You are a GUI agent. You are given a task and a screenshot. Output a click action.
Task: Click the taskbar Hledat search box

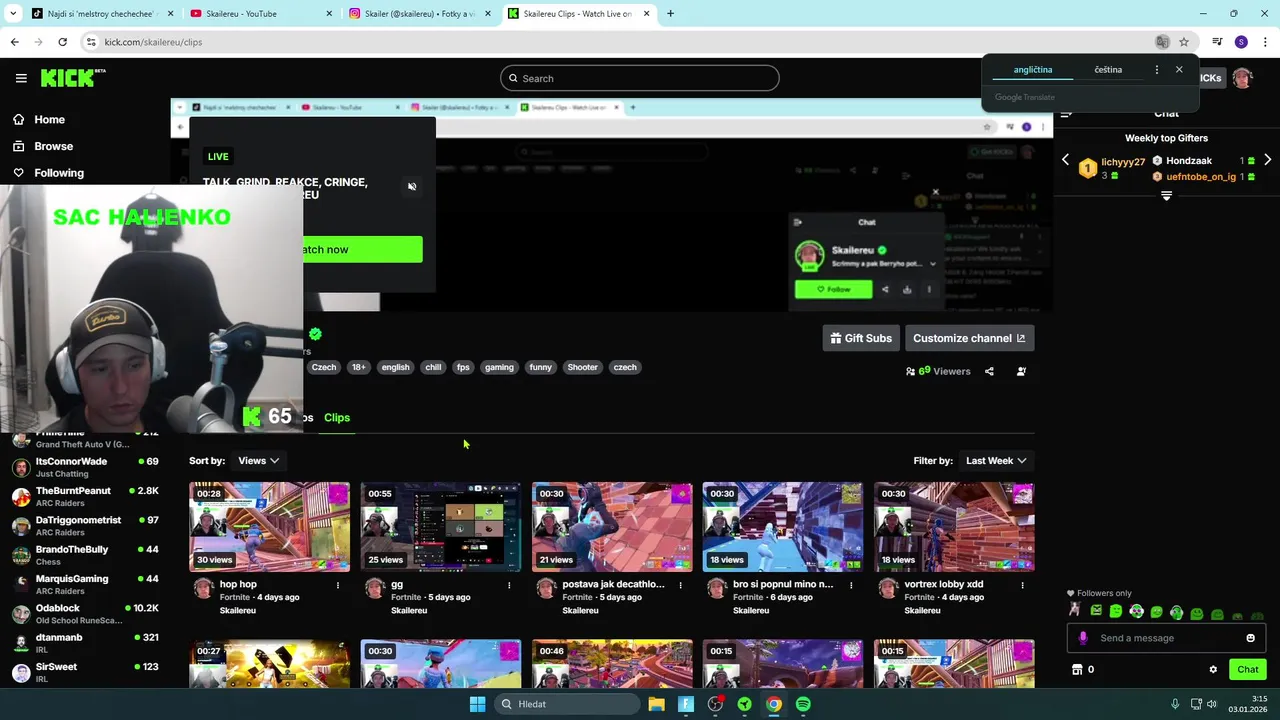tap(566, 704)
